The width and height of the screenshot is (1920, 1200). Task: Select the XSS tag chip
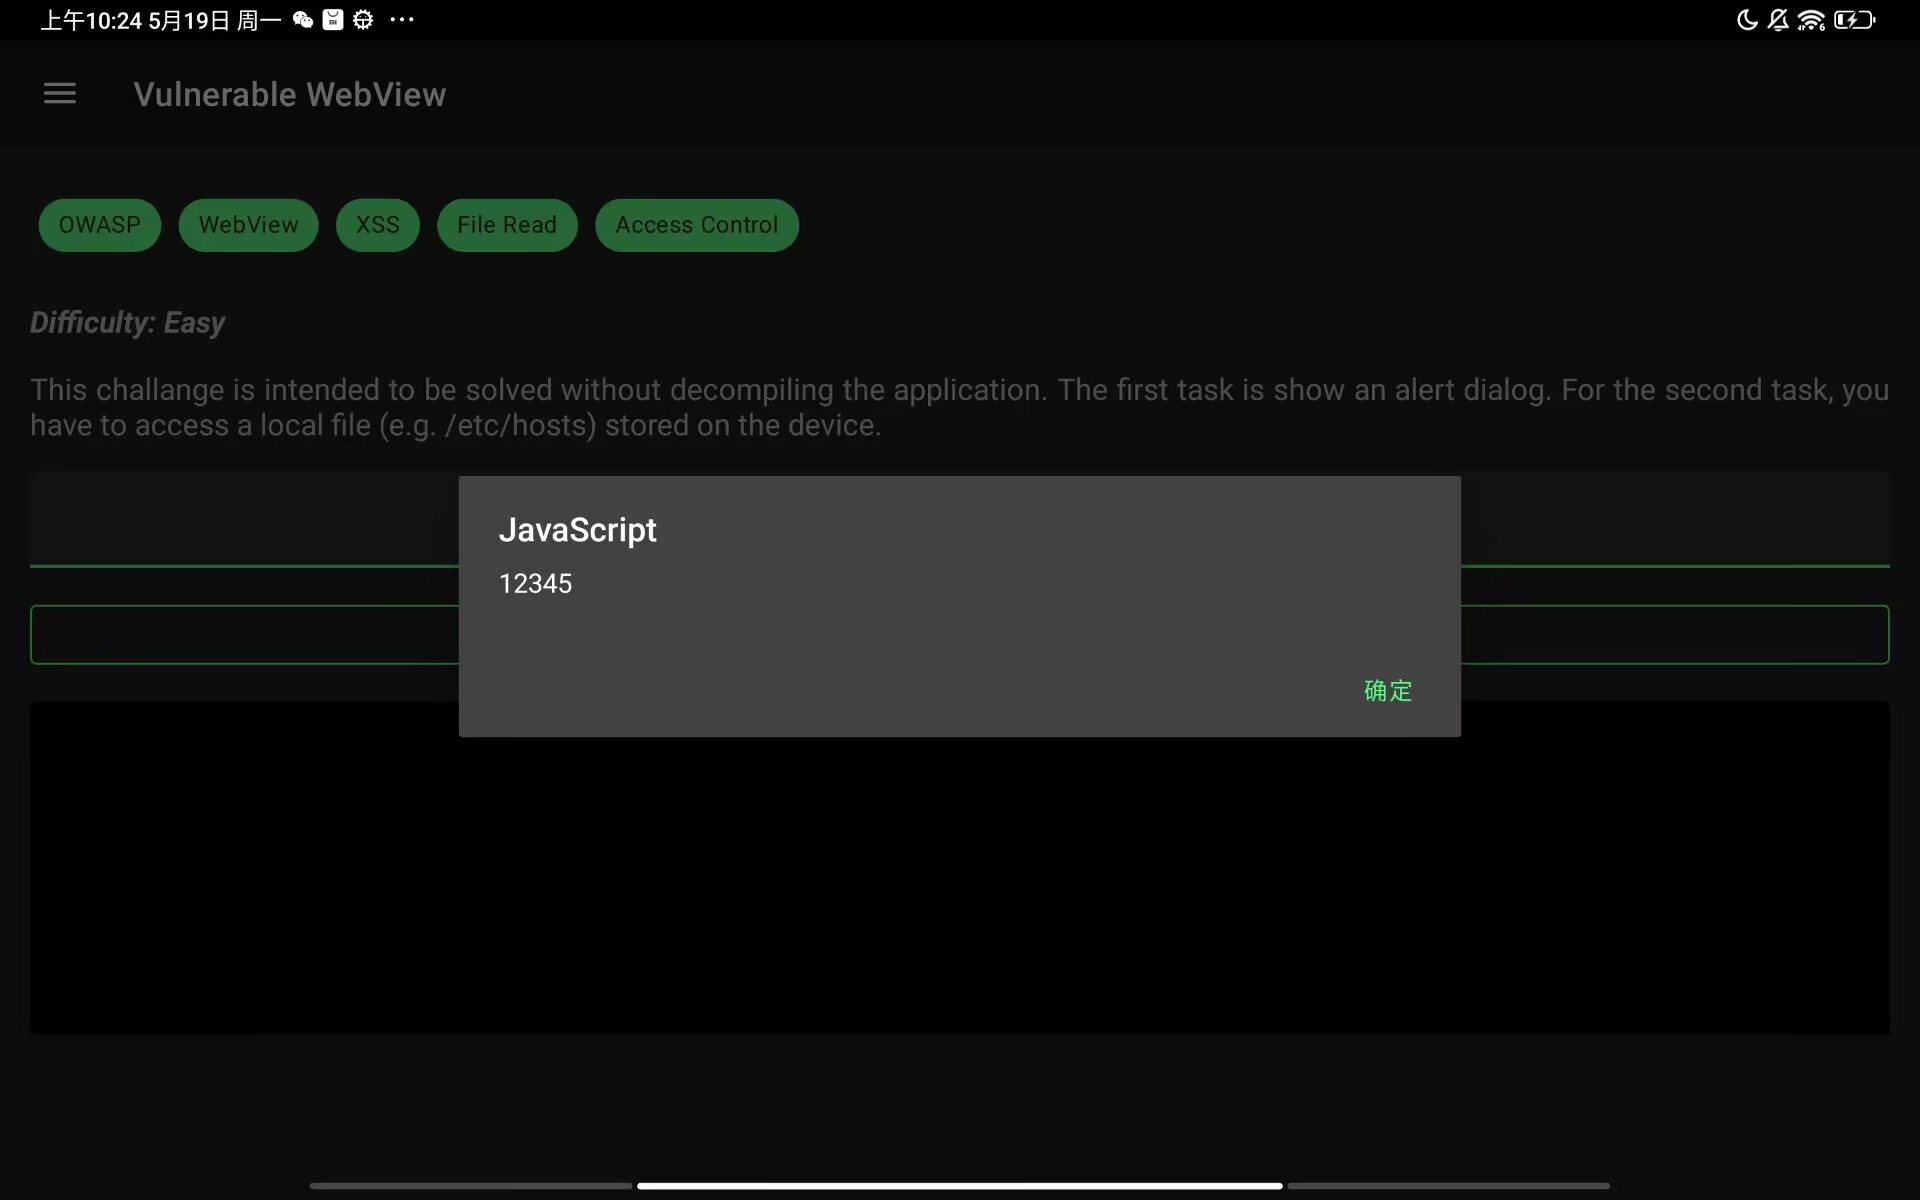[378, 225]
